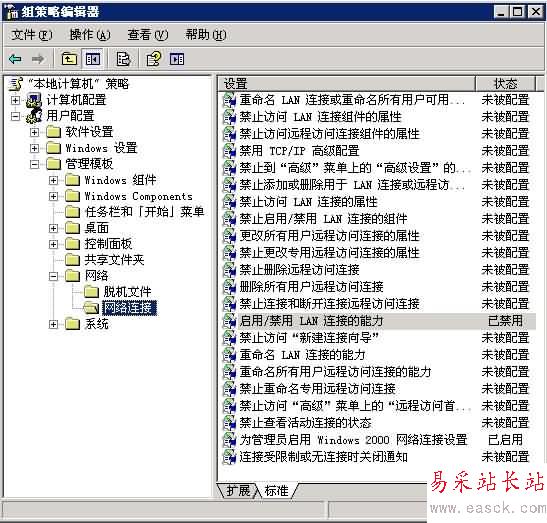Select 禁止访问 LAN 连接的属性 policy

click(x=308, y=202)
